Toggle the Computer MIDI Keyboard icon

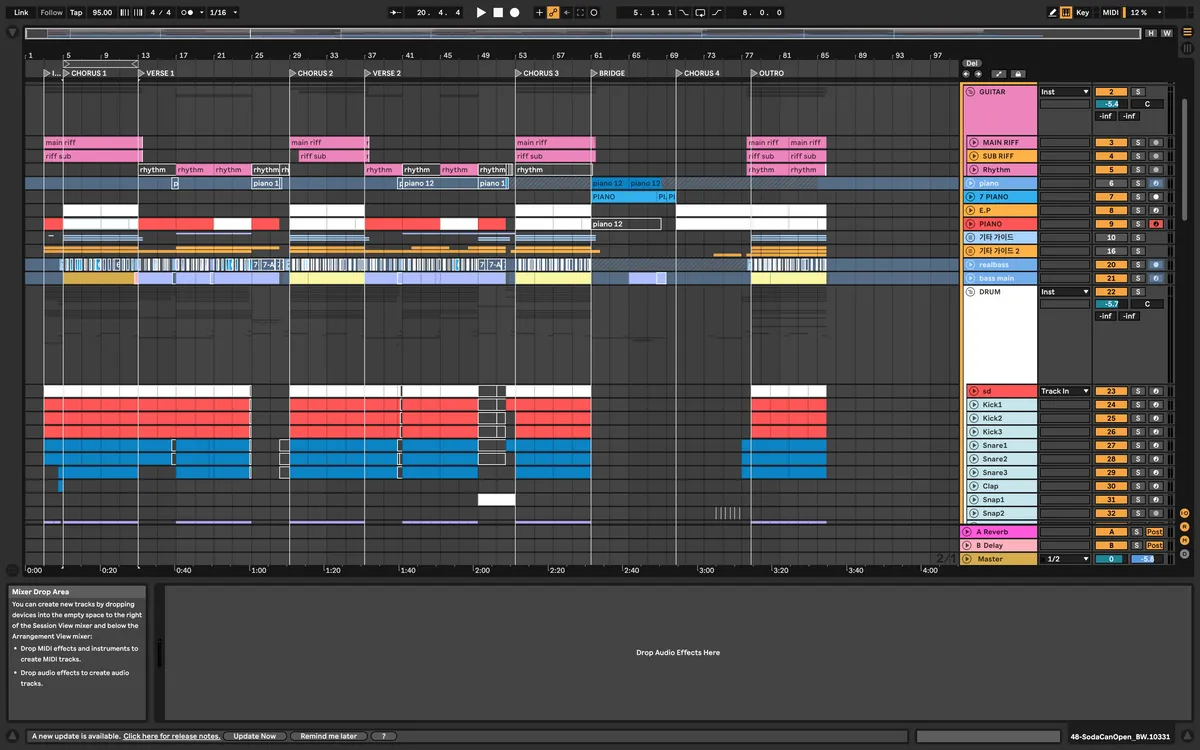point(1066,13)
